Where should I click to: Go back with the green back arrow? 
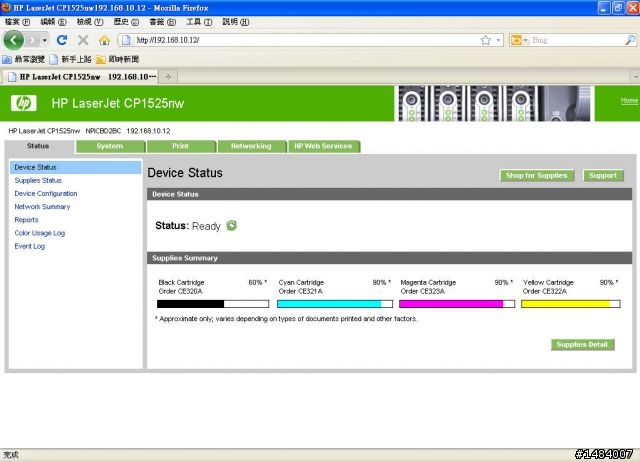pyautogui.click(x=13, y=40)
